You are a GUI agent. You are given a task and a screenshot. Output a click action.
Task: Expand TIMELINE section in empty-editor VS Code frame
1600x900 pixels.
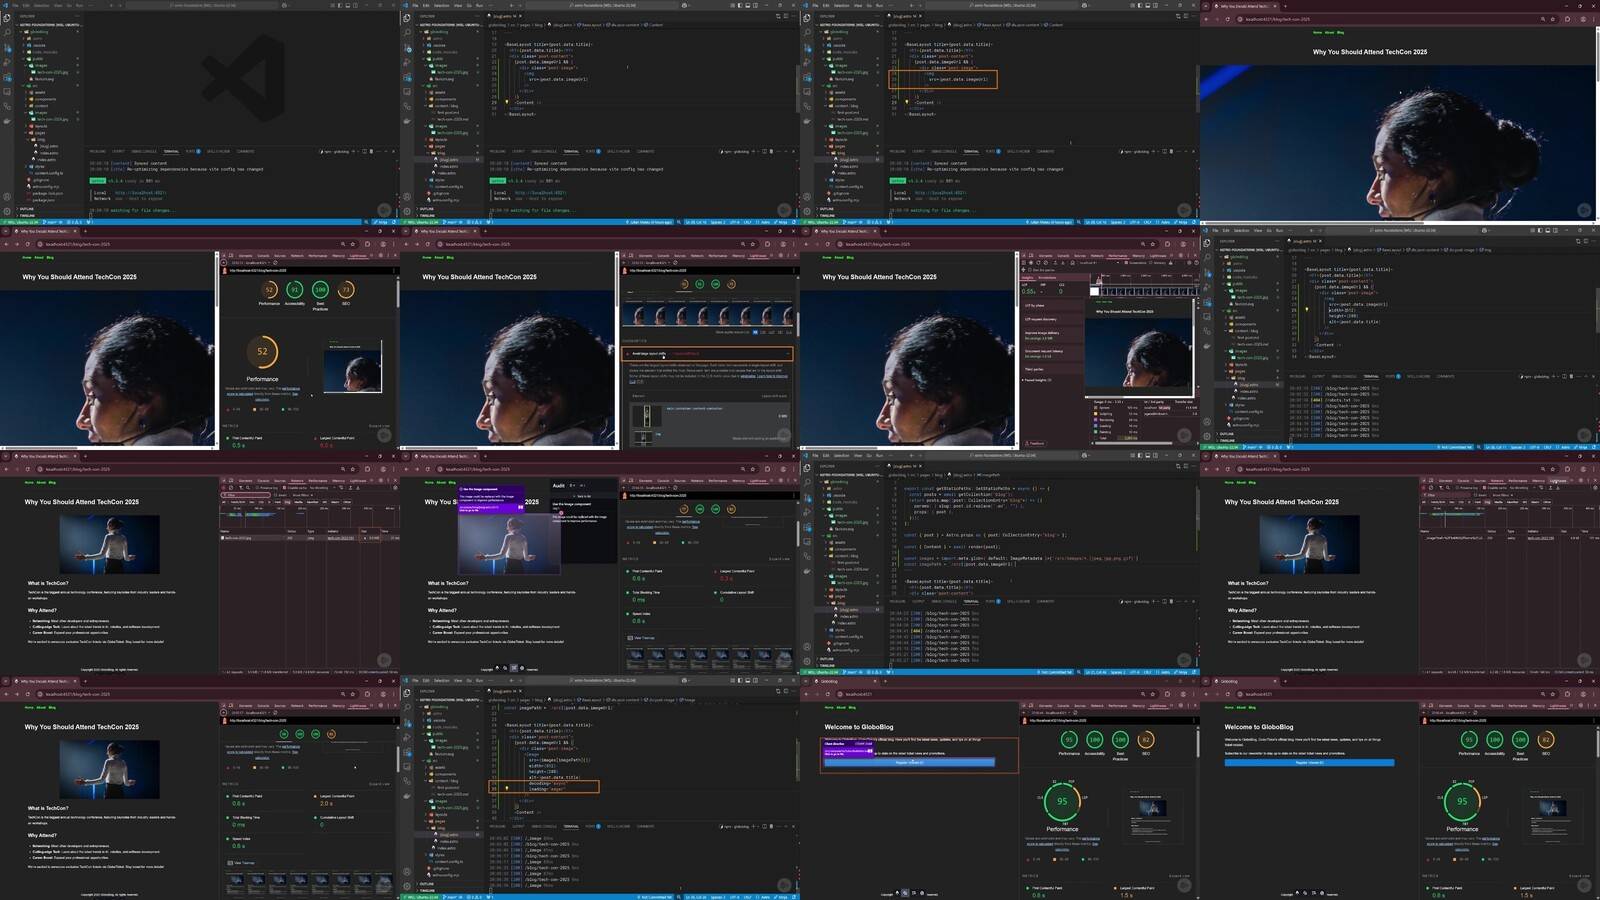coord(27,215)
